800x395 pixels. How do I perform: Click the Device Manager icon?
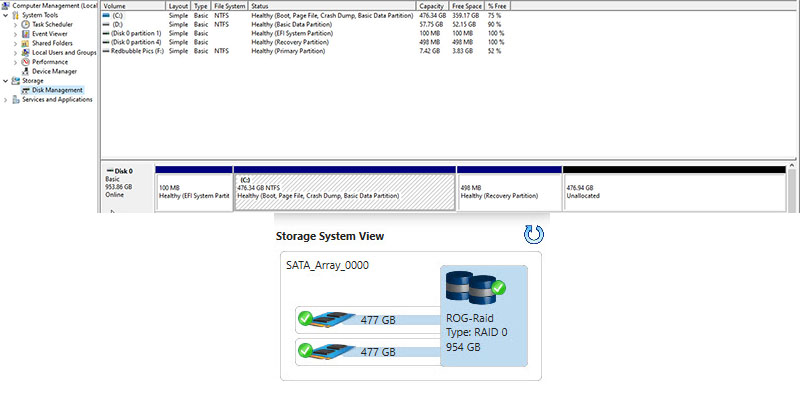pos(26,71)
